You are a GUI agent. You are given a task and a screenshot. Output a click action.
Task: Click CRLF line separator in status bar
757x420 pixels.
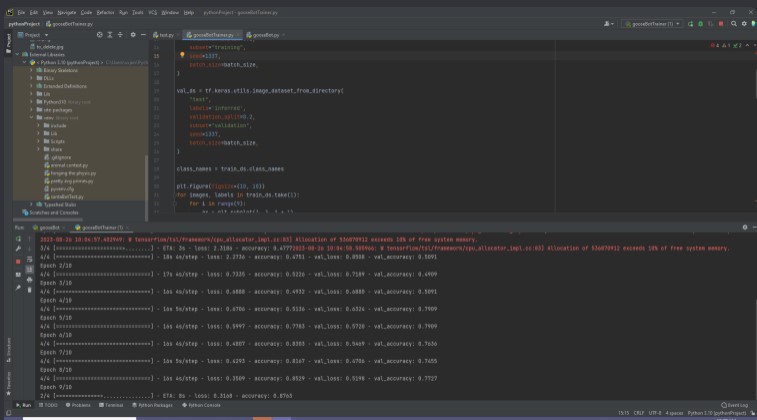click(x=639, y=413)
